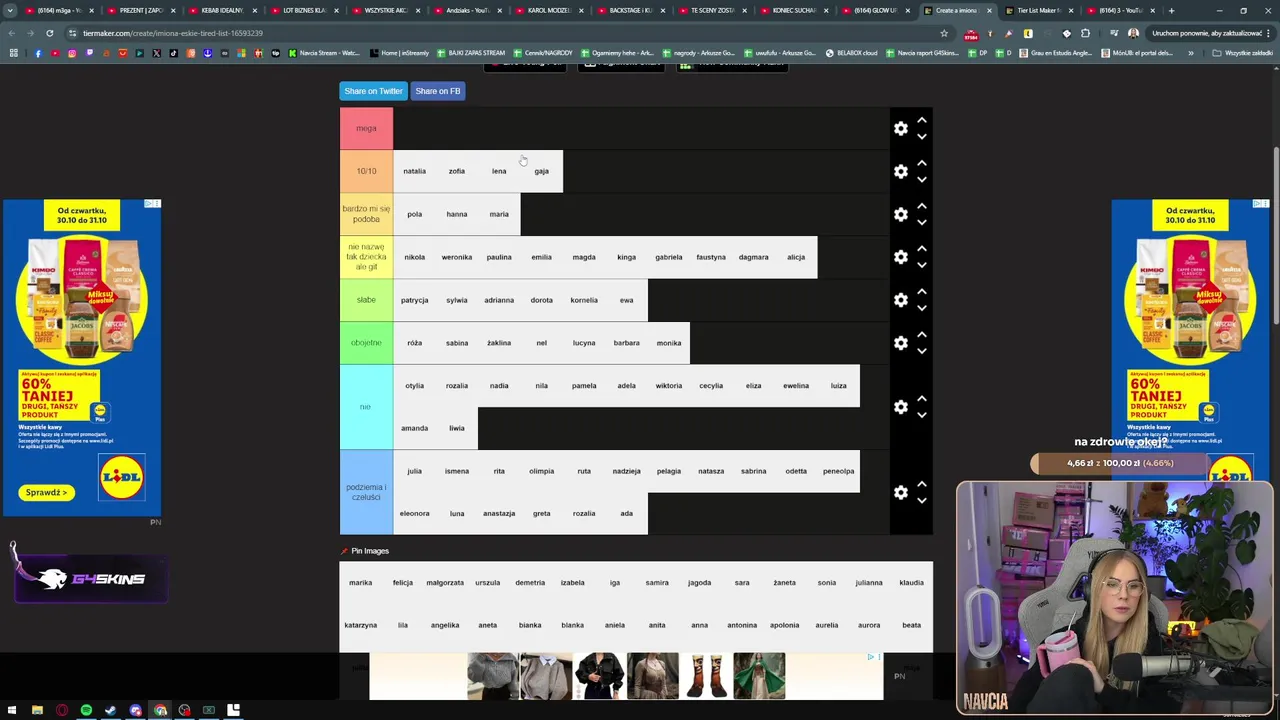Move słabe tier up with arrow
1280x720 pixels.
click(x=922, y=292)
